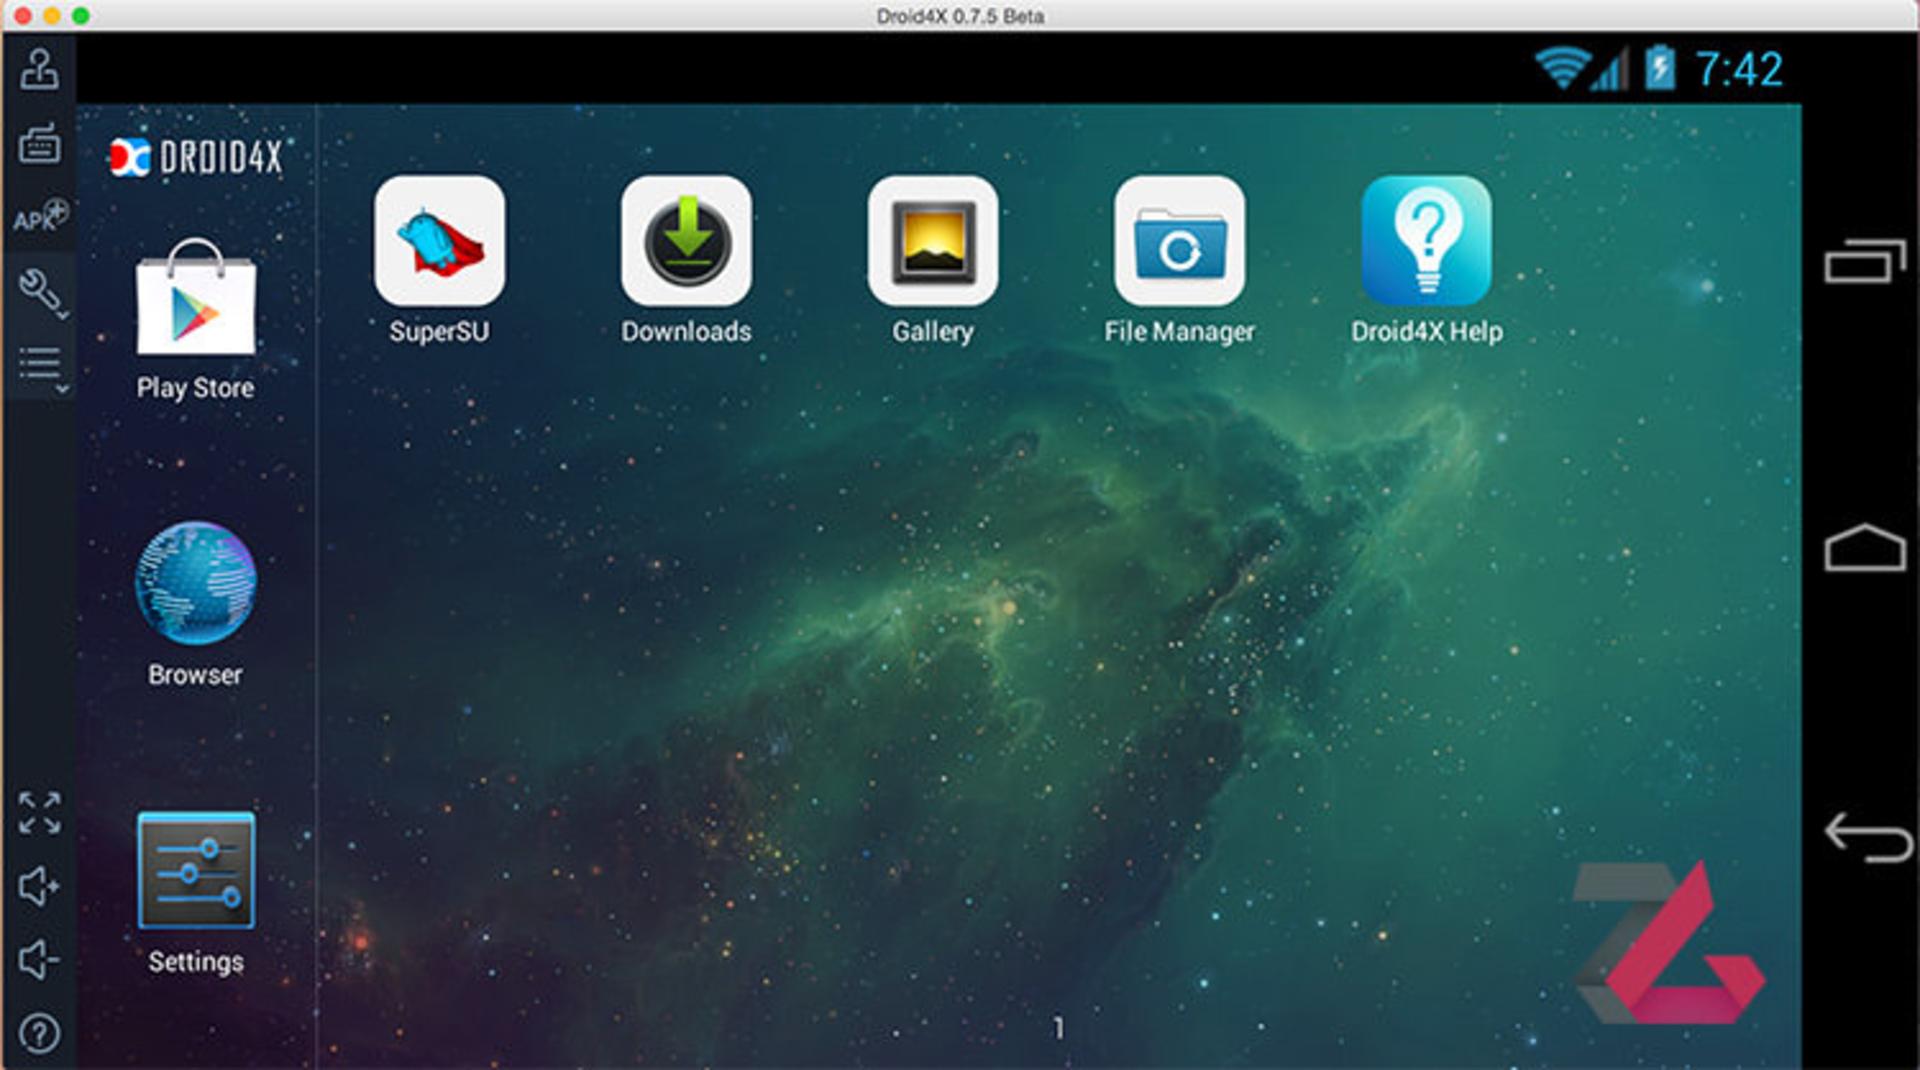The height and width of the screenshot is (1070, 1920).
Task: Tap the Android recent apps button
Action: point(1865,261)
